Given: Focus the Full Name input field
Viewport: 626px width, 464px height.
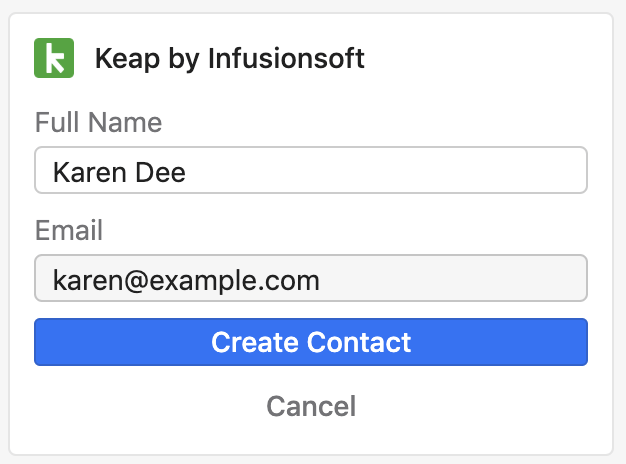Looking at the screenshot, I should tap(311, 171).
